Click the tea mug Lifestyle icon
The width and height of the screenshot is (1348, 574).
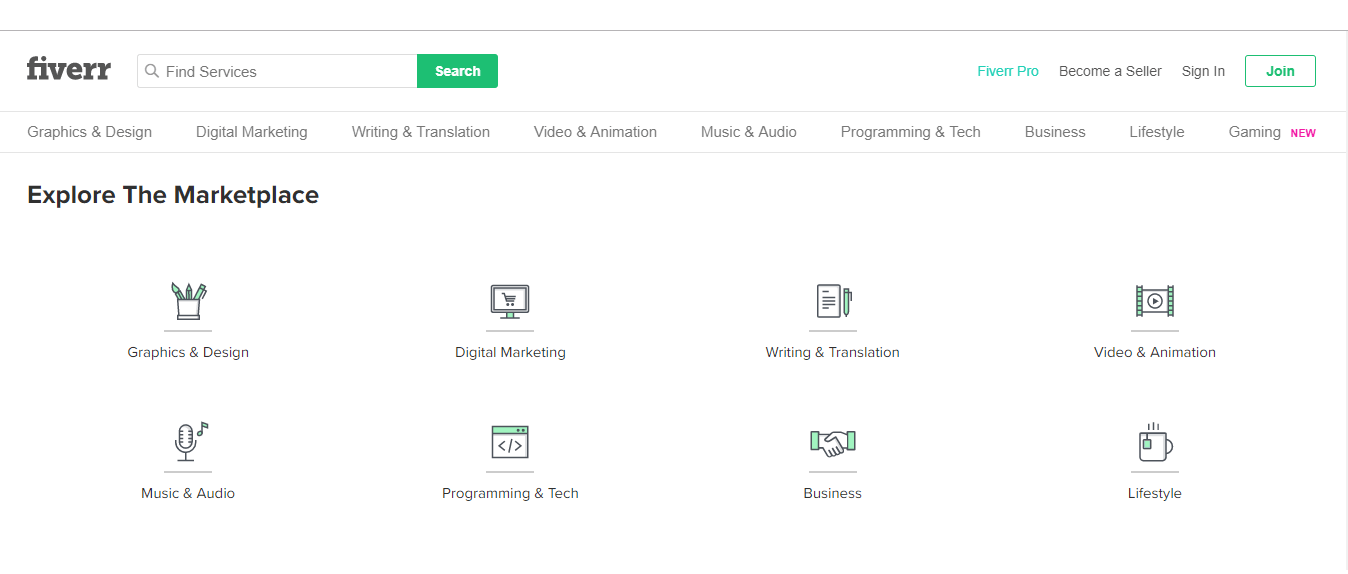pos(1155,442)
